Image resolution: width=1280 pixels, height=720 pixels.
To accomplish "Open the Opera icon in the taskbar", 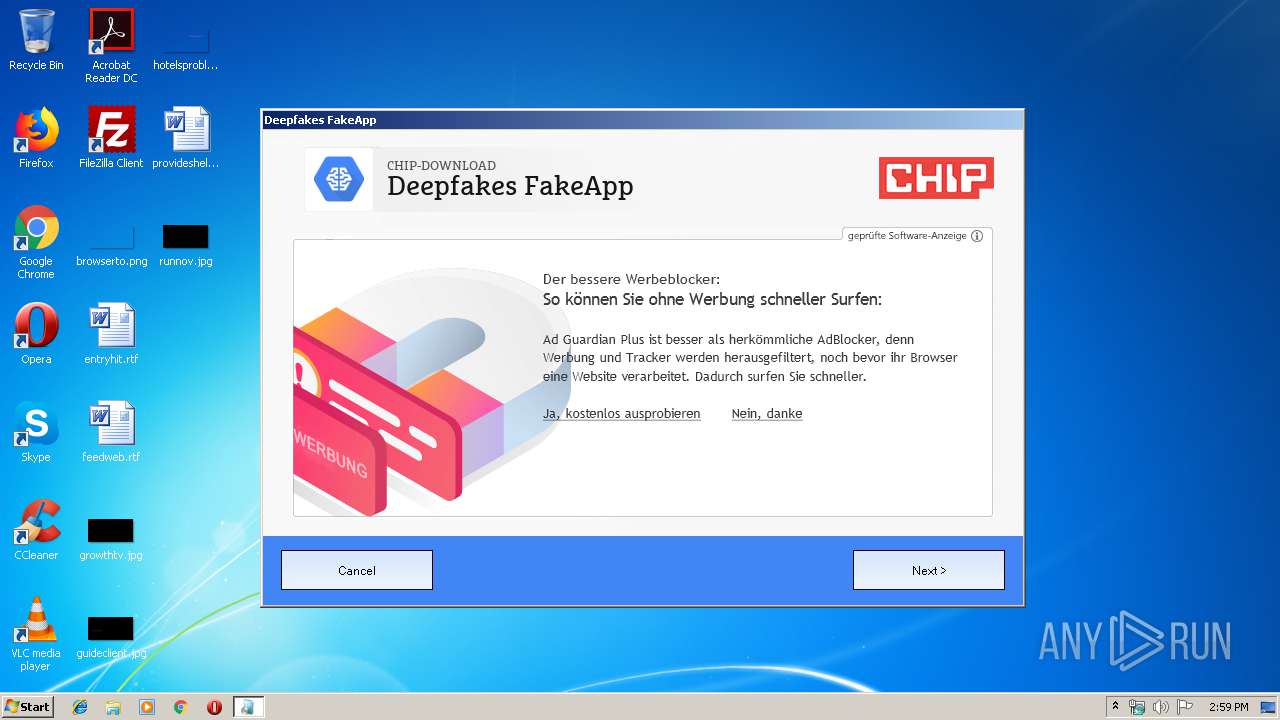I will coord(214,707).
